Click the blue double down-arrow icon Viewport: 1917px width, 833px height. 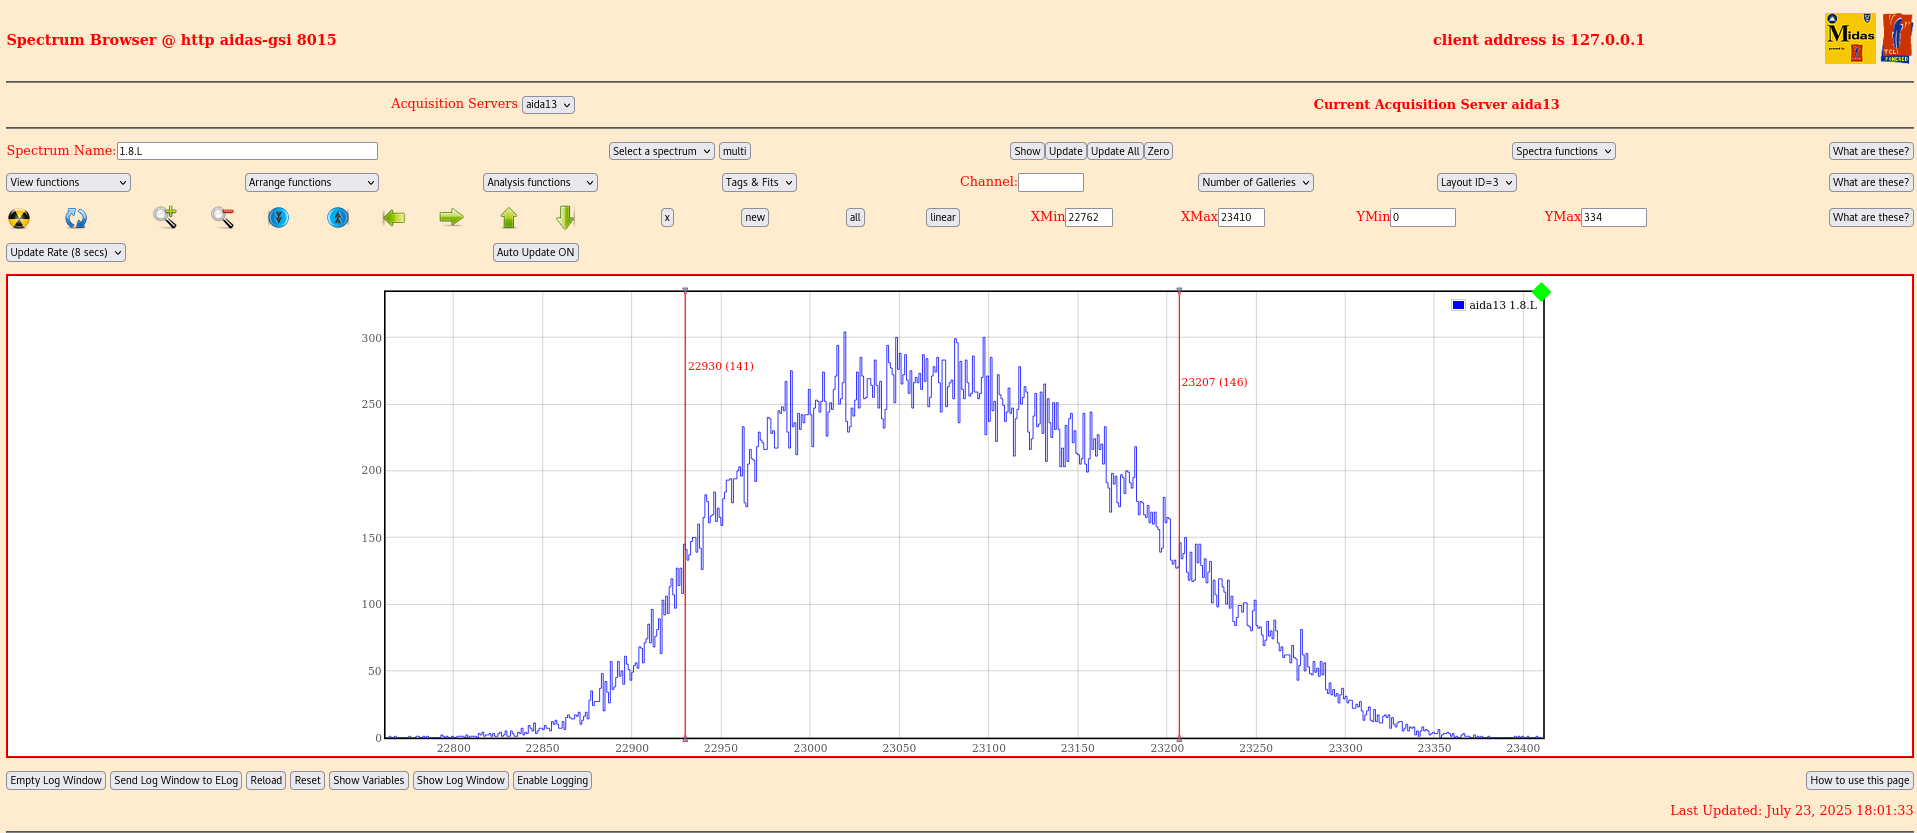point(279,217)
